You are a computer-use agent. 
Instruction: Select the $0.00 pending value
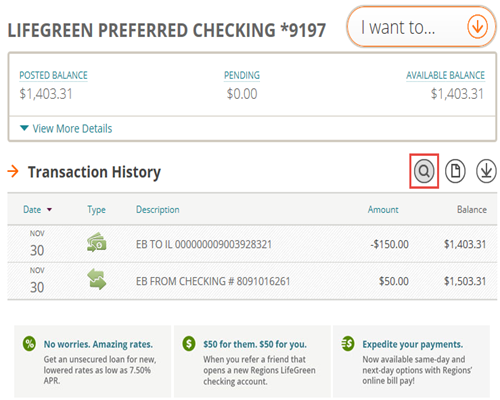pos(242,94)
